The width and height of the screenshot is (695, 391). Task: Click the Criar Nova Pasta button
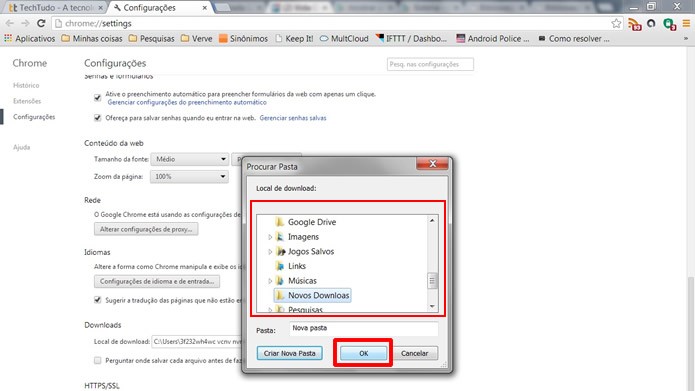tap(289, 353)
